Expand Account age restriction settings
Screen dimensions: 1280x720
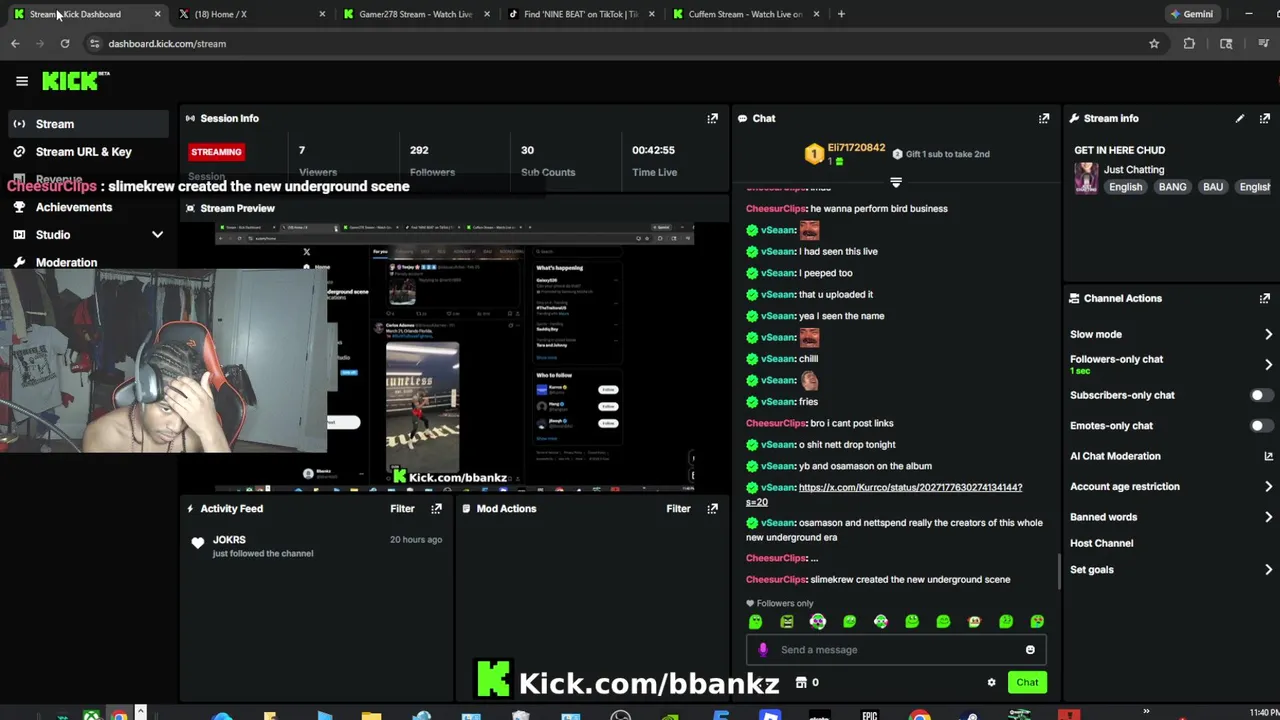click(1268, 487)
